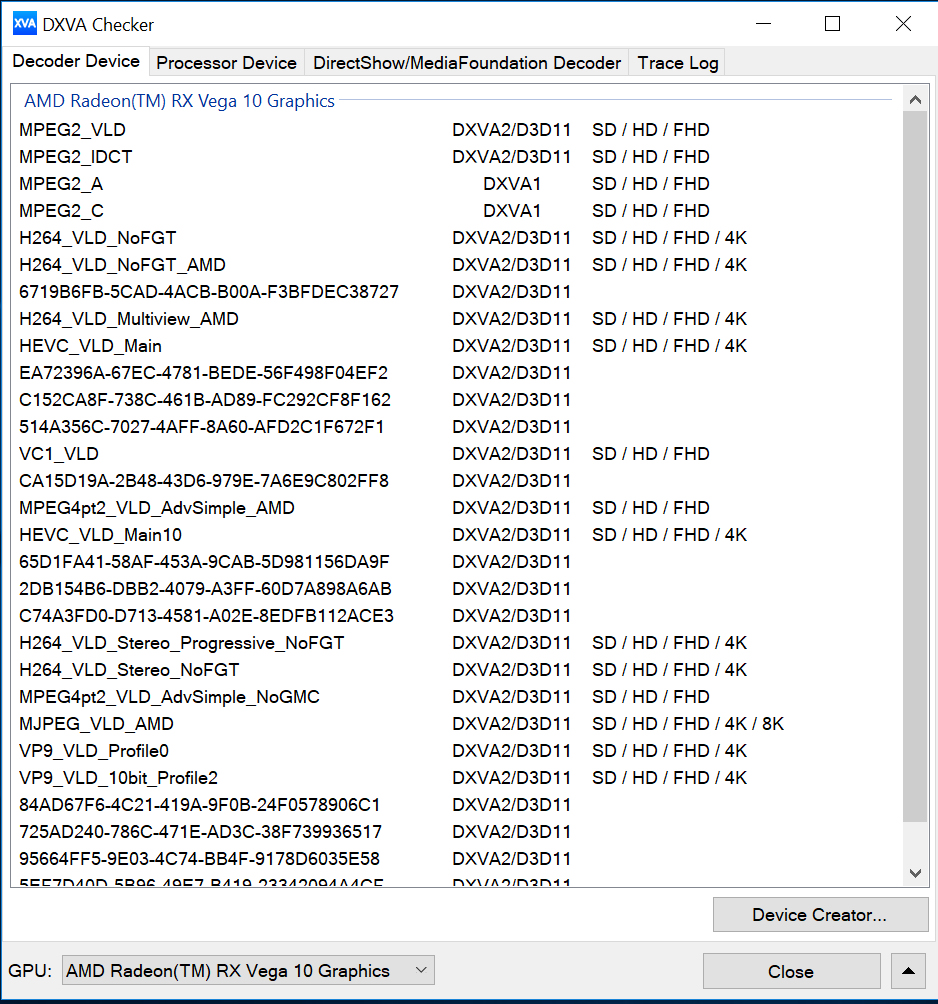Select the VP9_VLD_10bit_Profile2 row

pos(455,778)
